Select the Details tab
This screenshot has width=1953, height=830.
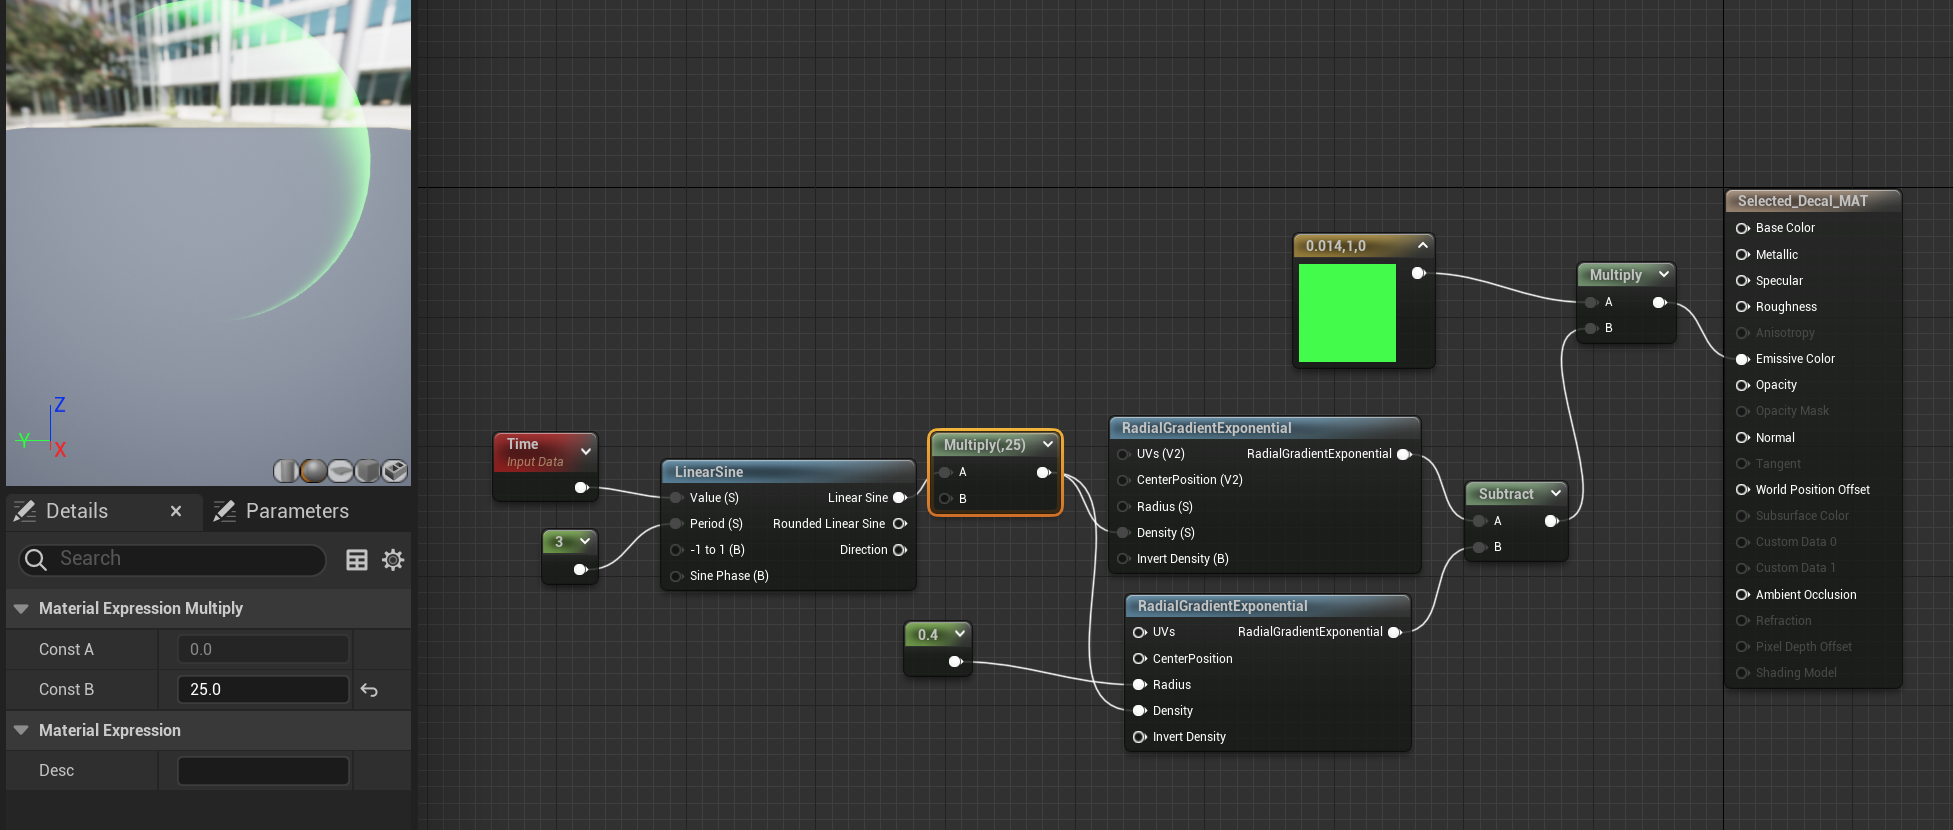click(x=77, y=511)
